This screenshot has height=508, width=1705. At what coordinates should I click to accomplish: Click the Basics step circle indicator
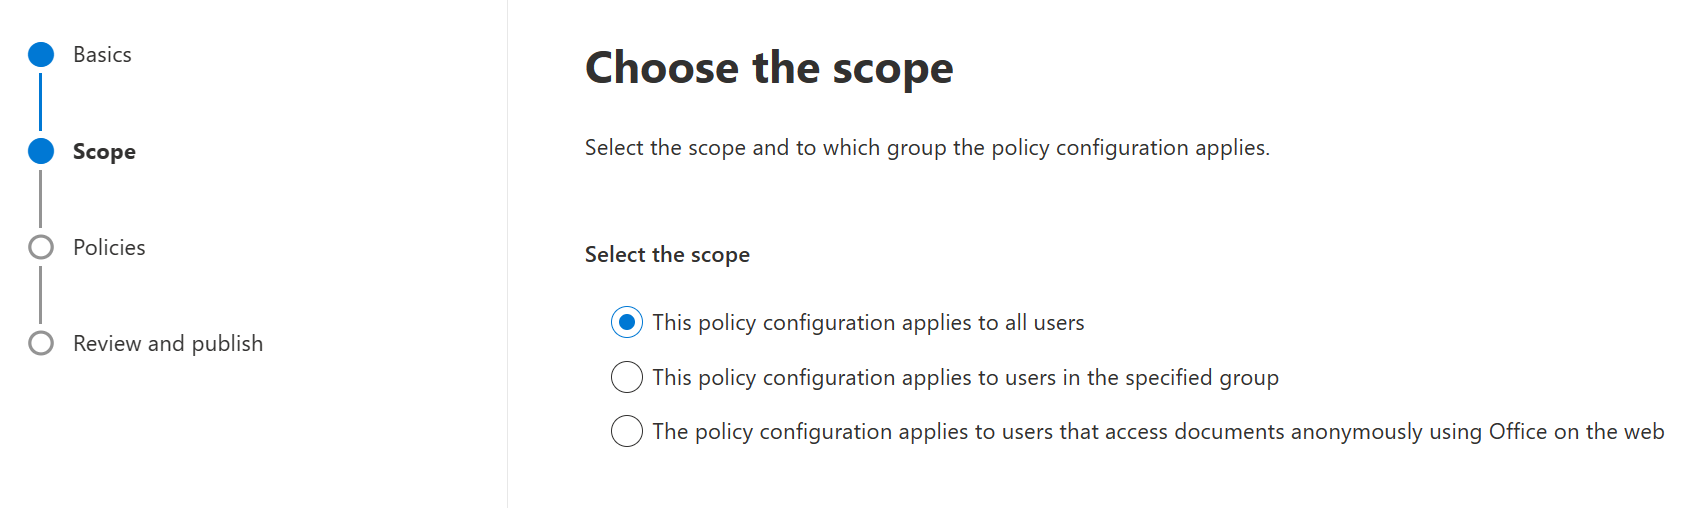41,55
